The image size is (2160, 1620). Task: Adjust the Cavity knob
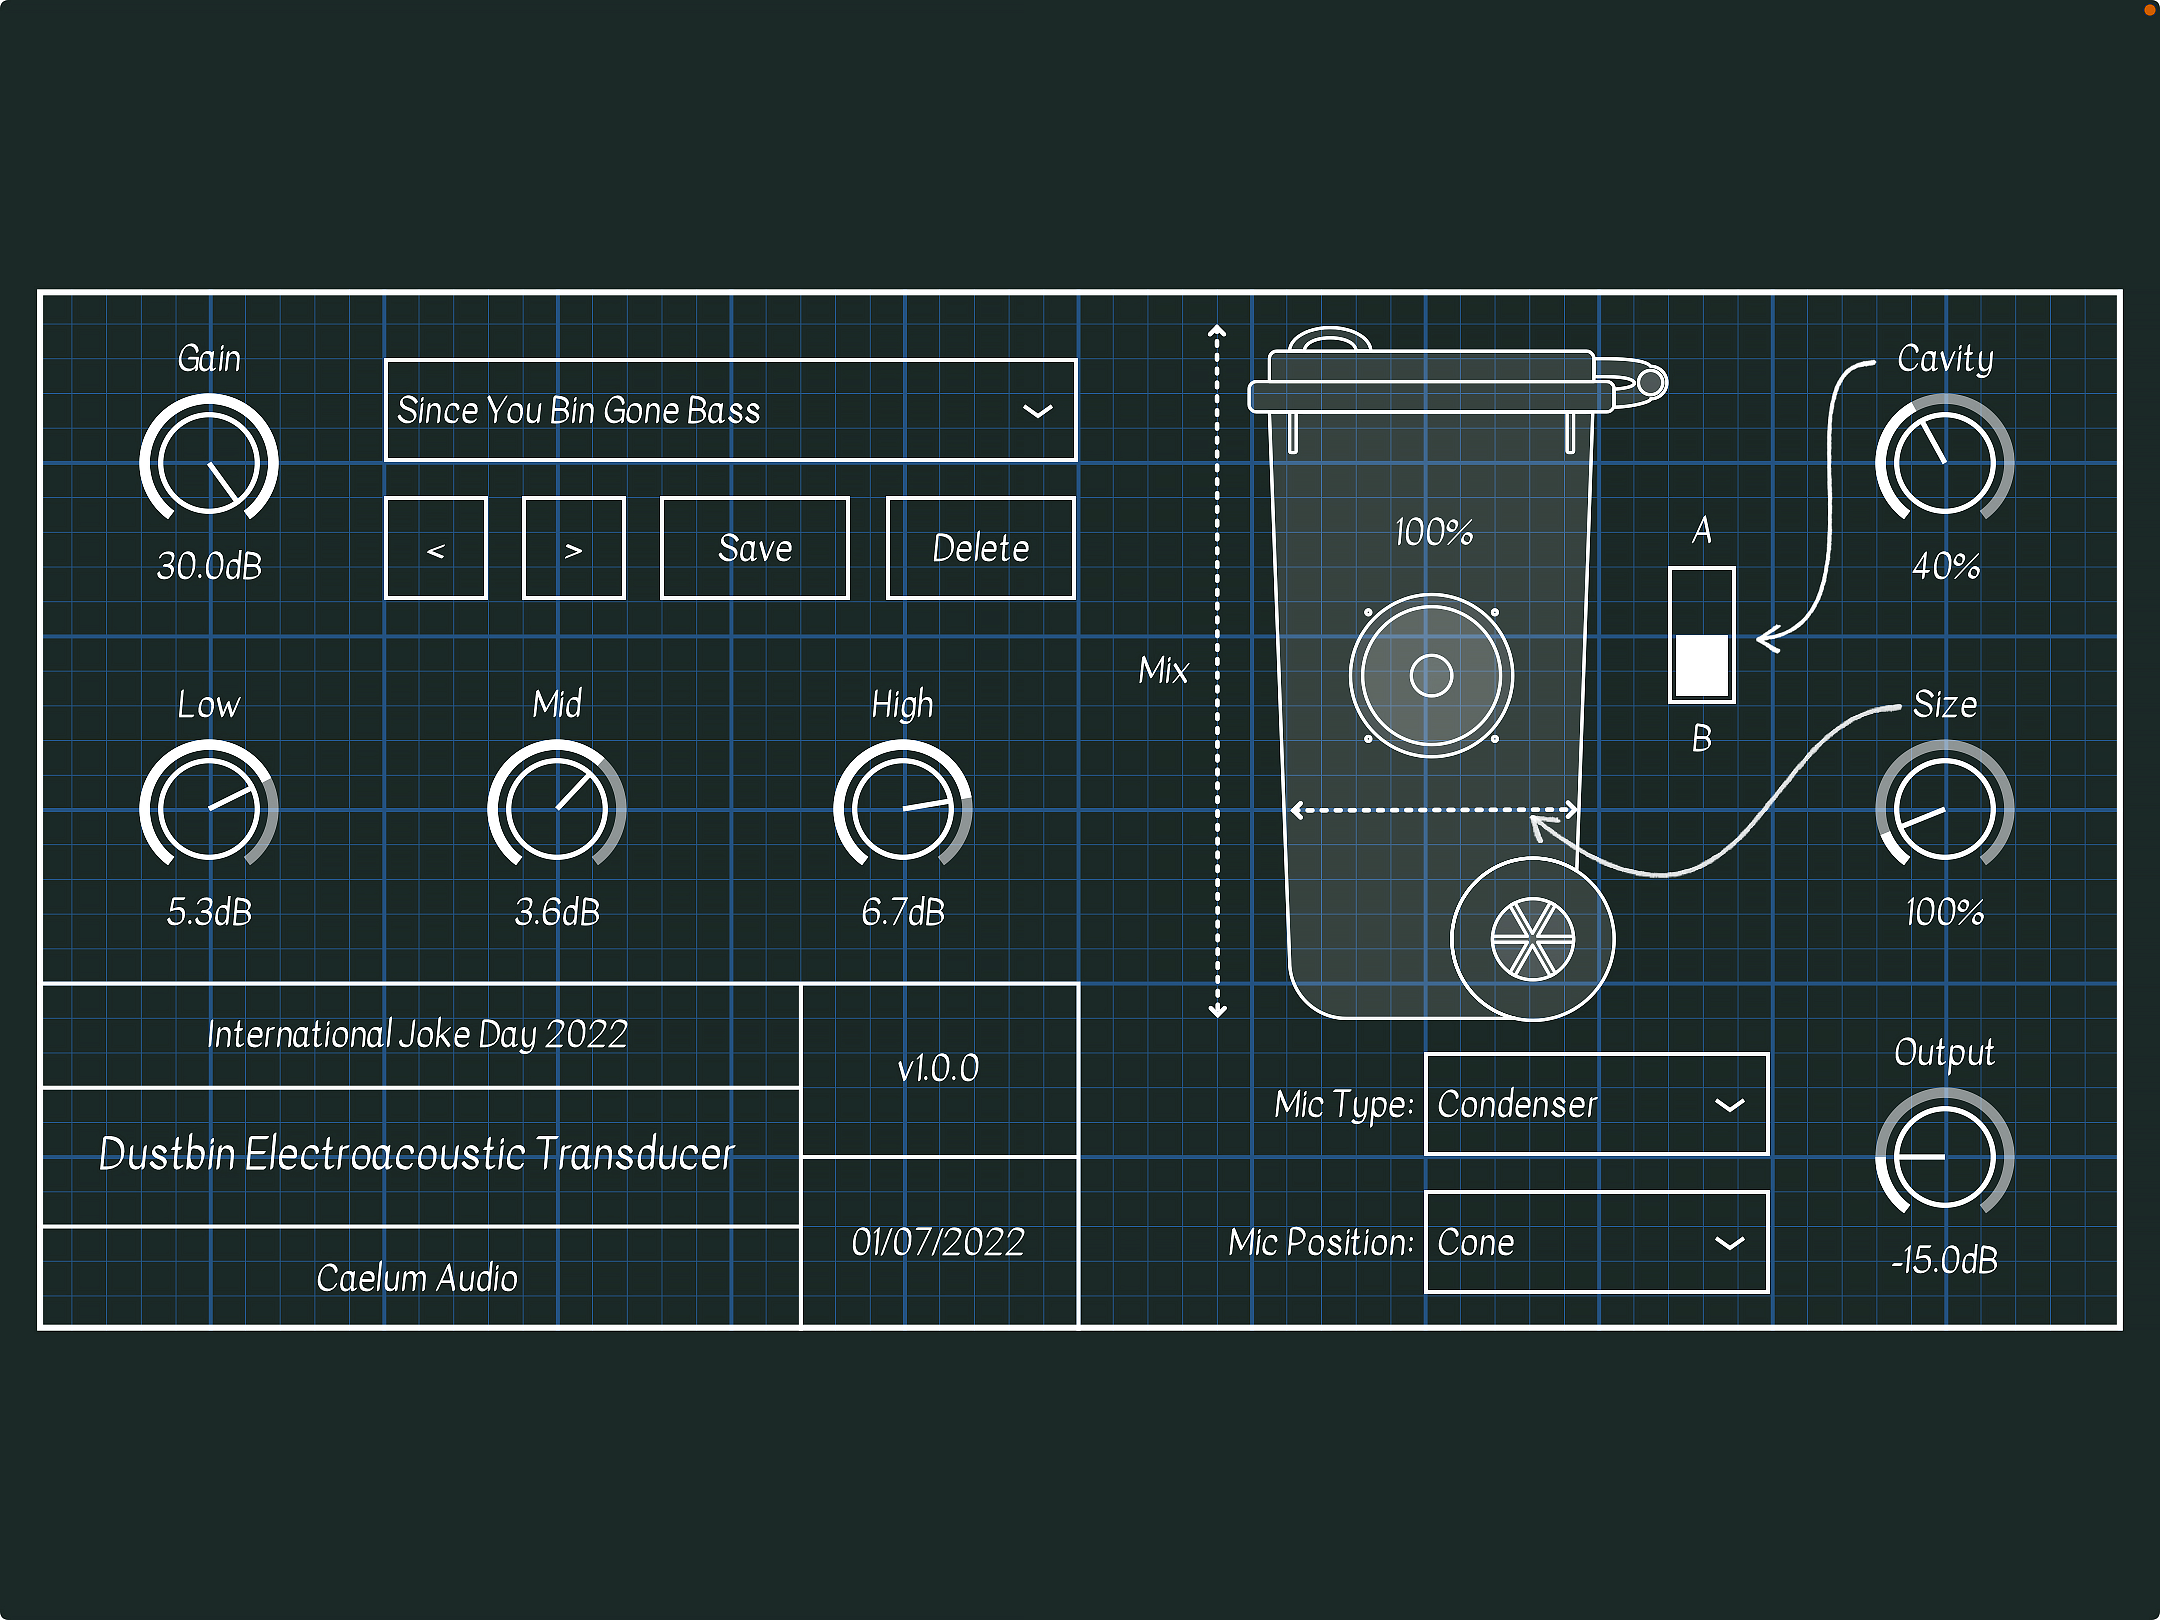(1944, 463)
